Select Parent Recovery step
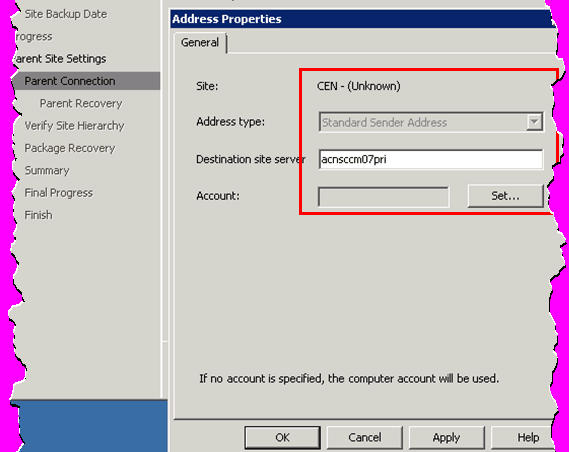 [x=81, y=103]
